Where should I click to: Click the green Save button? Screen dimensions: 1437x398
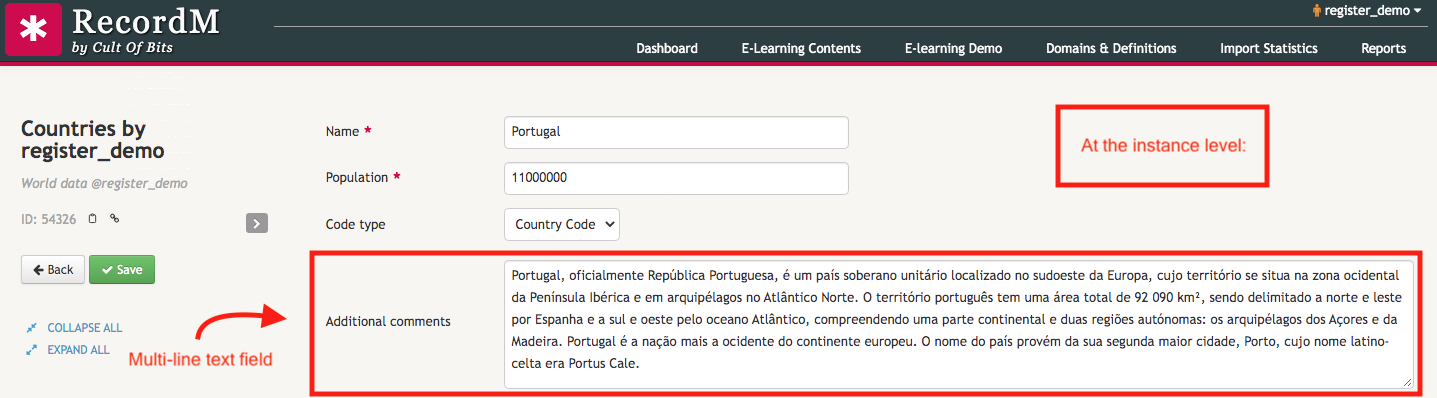coord(122,270)
